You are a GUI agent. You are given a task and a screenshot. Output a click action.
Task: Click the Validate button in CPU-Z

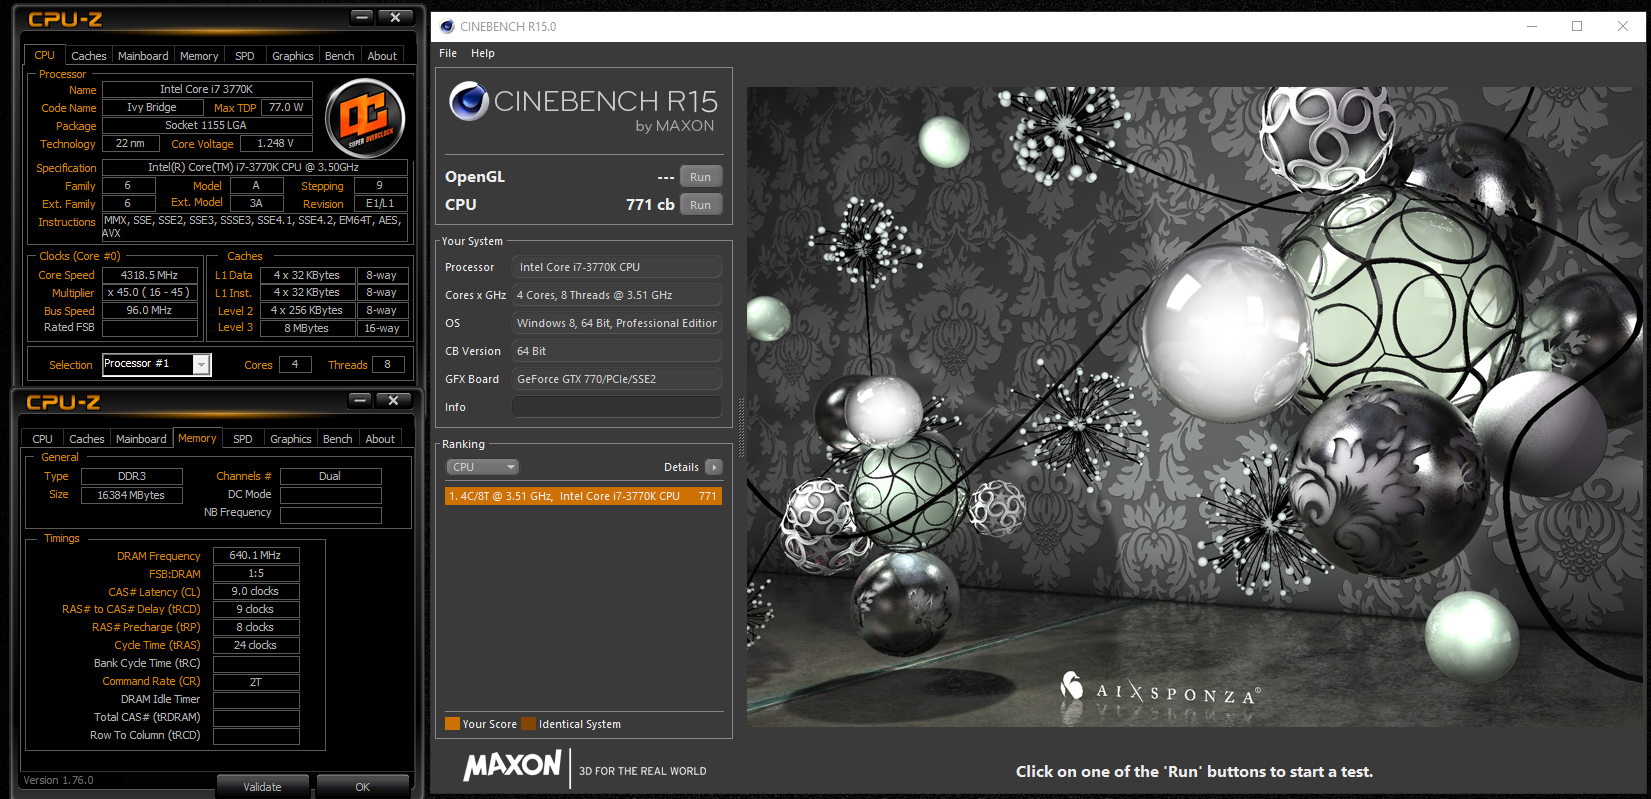262,787
